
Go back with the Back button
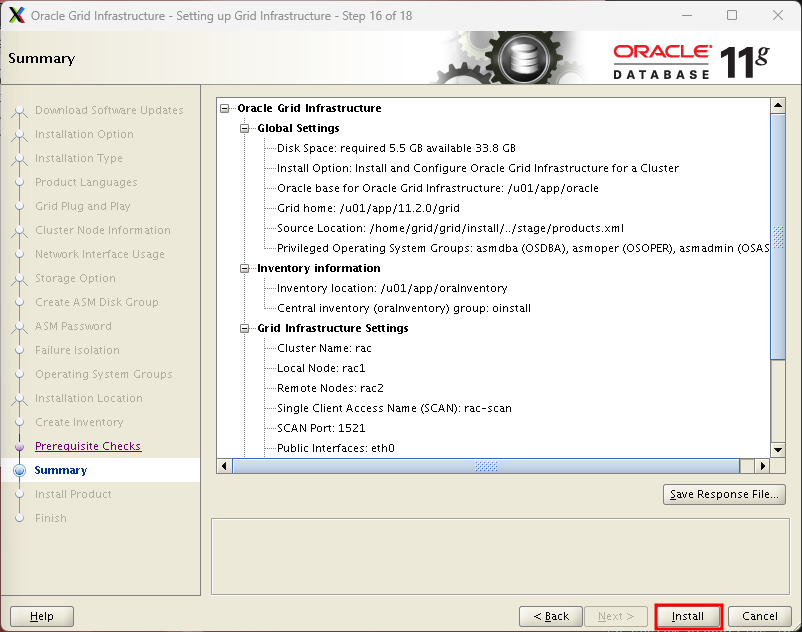point(551,617)
